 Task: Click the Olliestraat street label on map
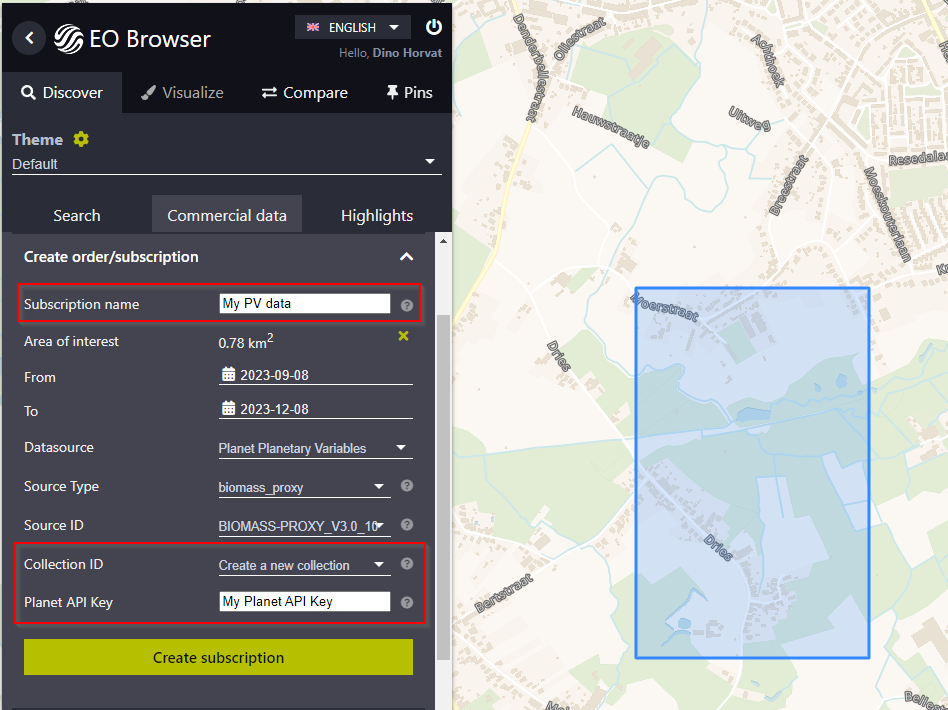(579, 39)
